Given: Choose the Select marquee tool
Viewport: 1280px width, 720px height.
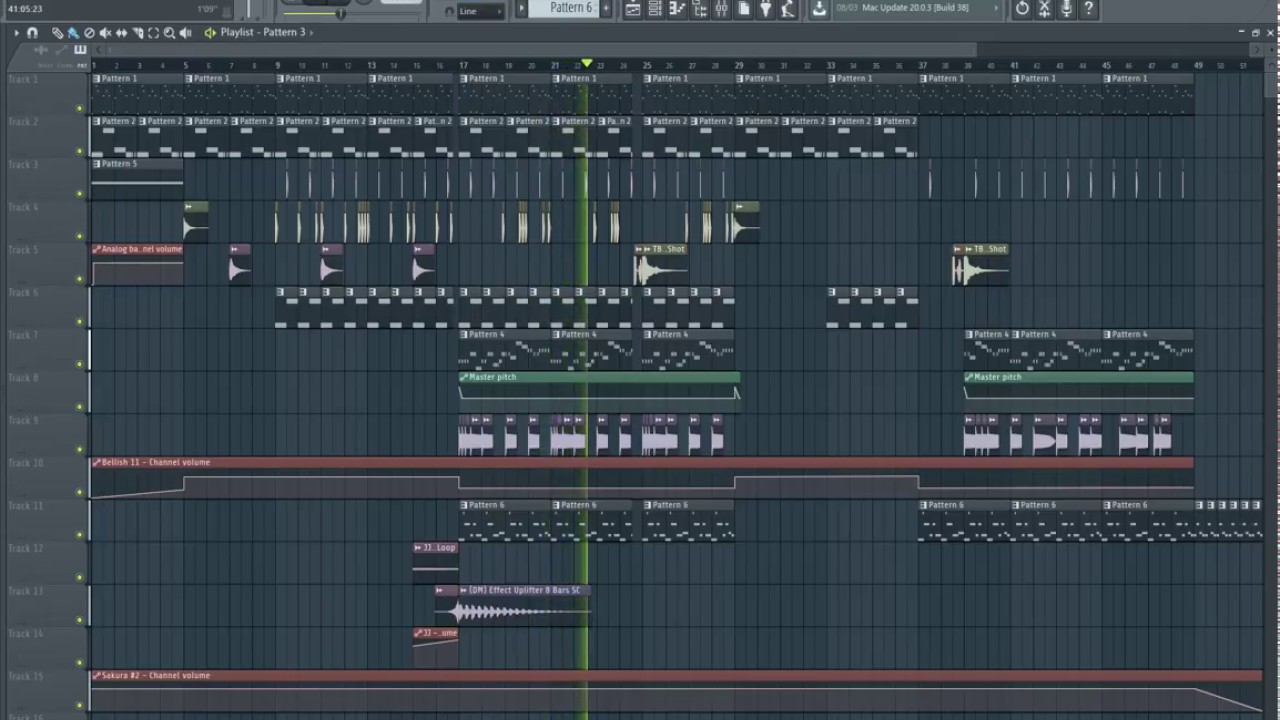Looking at the screenshot, I should pos(153,33).
